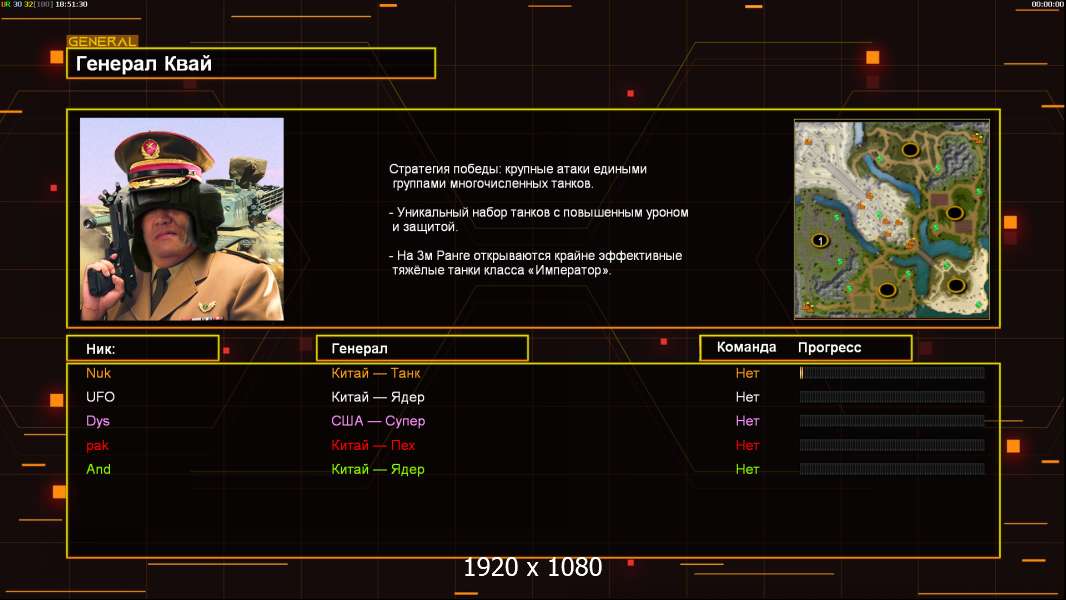
Task: Select the empty start slot nearest minimap's top edge
Action: pos(910,149)
